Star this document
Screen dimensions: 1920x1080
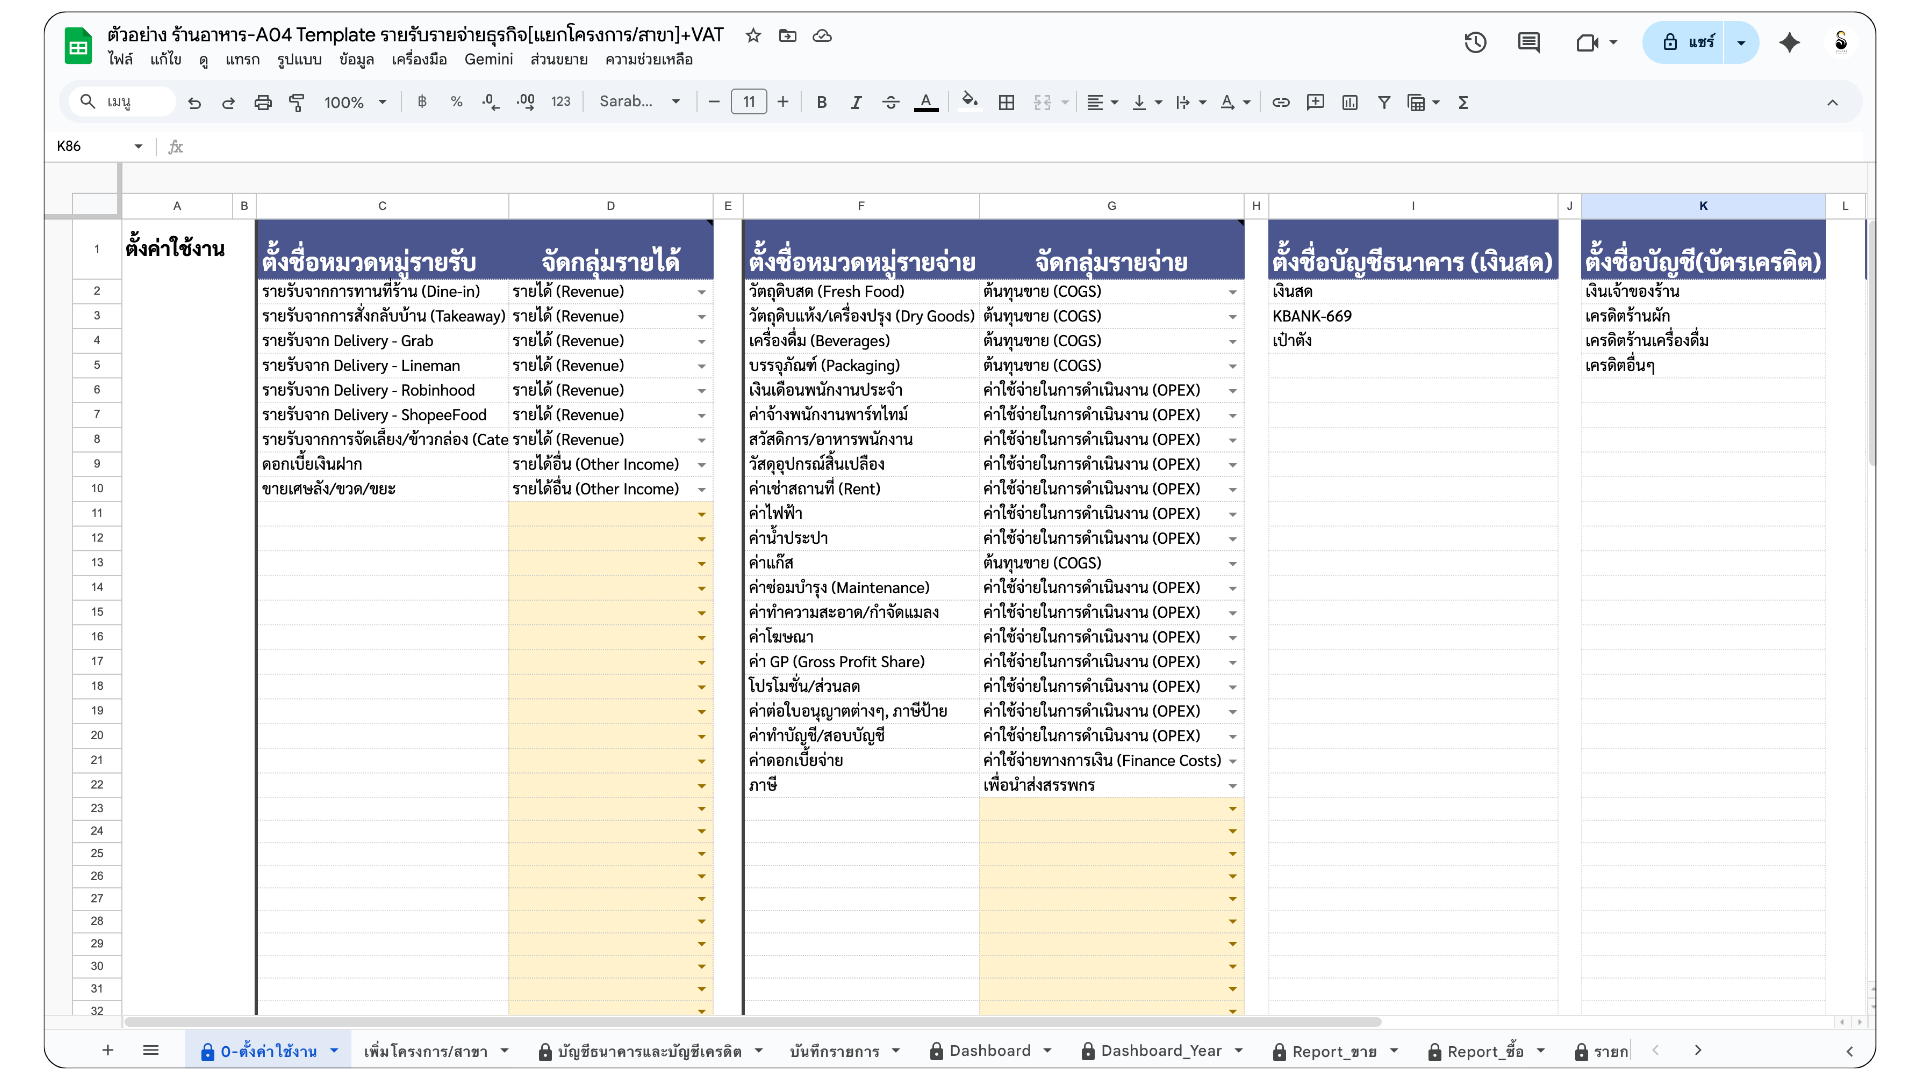(753, 35)
